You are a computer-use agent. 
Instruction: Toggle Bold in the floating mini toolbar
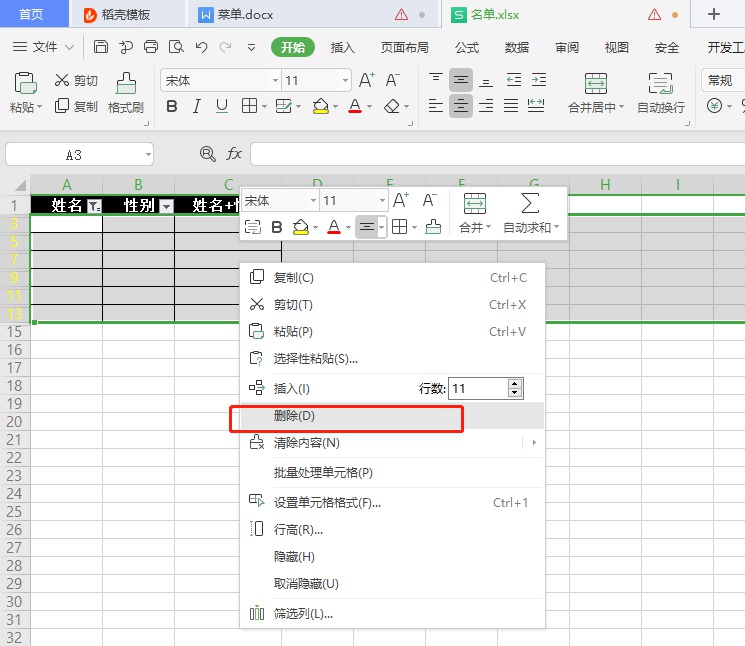coord(277,227)
